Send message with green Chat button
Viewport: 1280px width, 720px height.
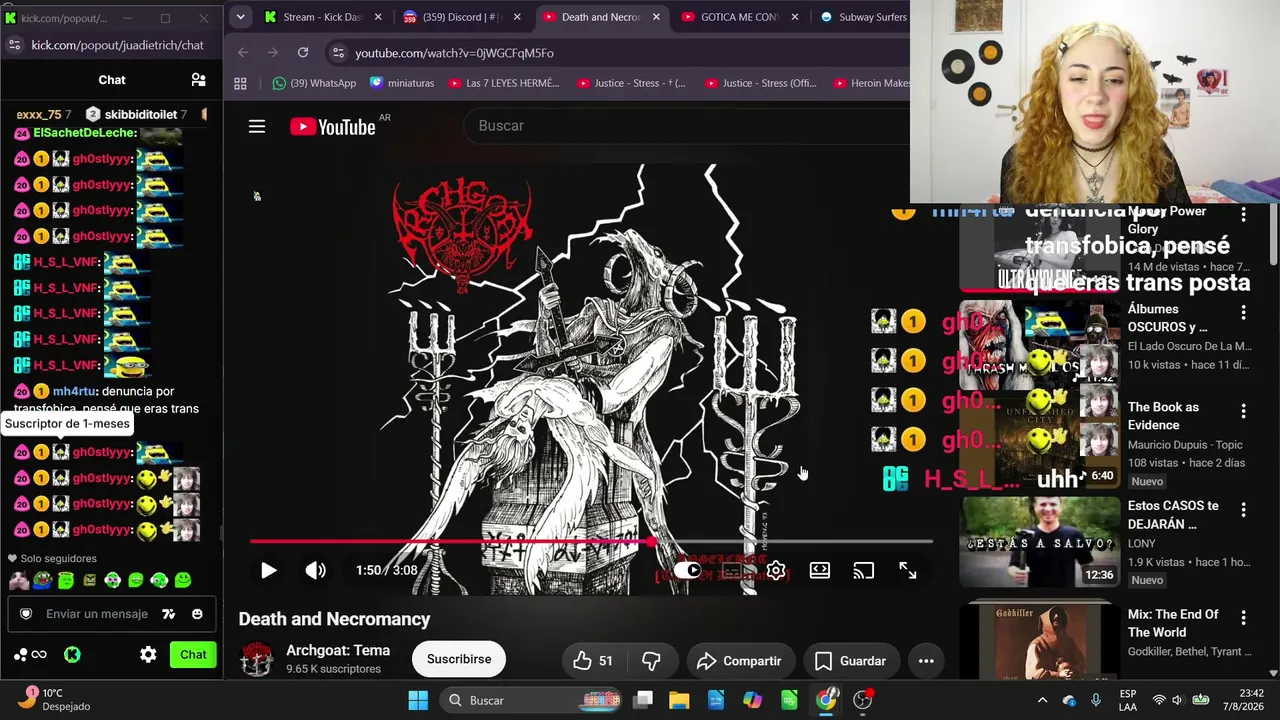193,655
